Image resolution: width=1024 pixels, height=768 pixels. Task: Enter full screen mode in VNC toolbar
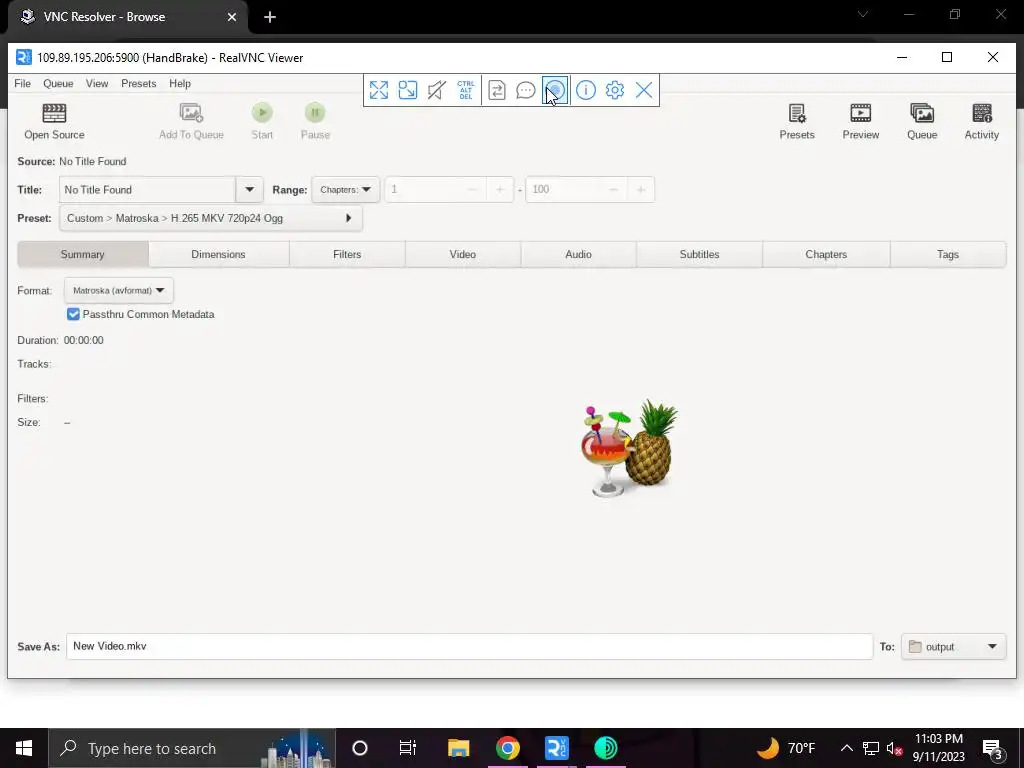point(379,90)
